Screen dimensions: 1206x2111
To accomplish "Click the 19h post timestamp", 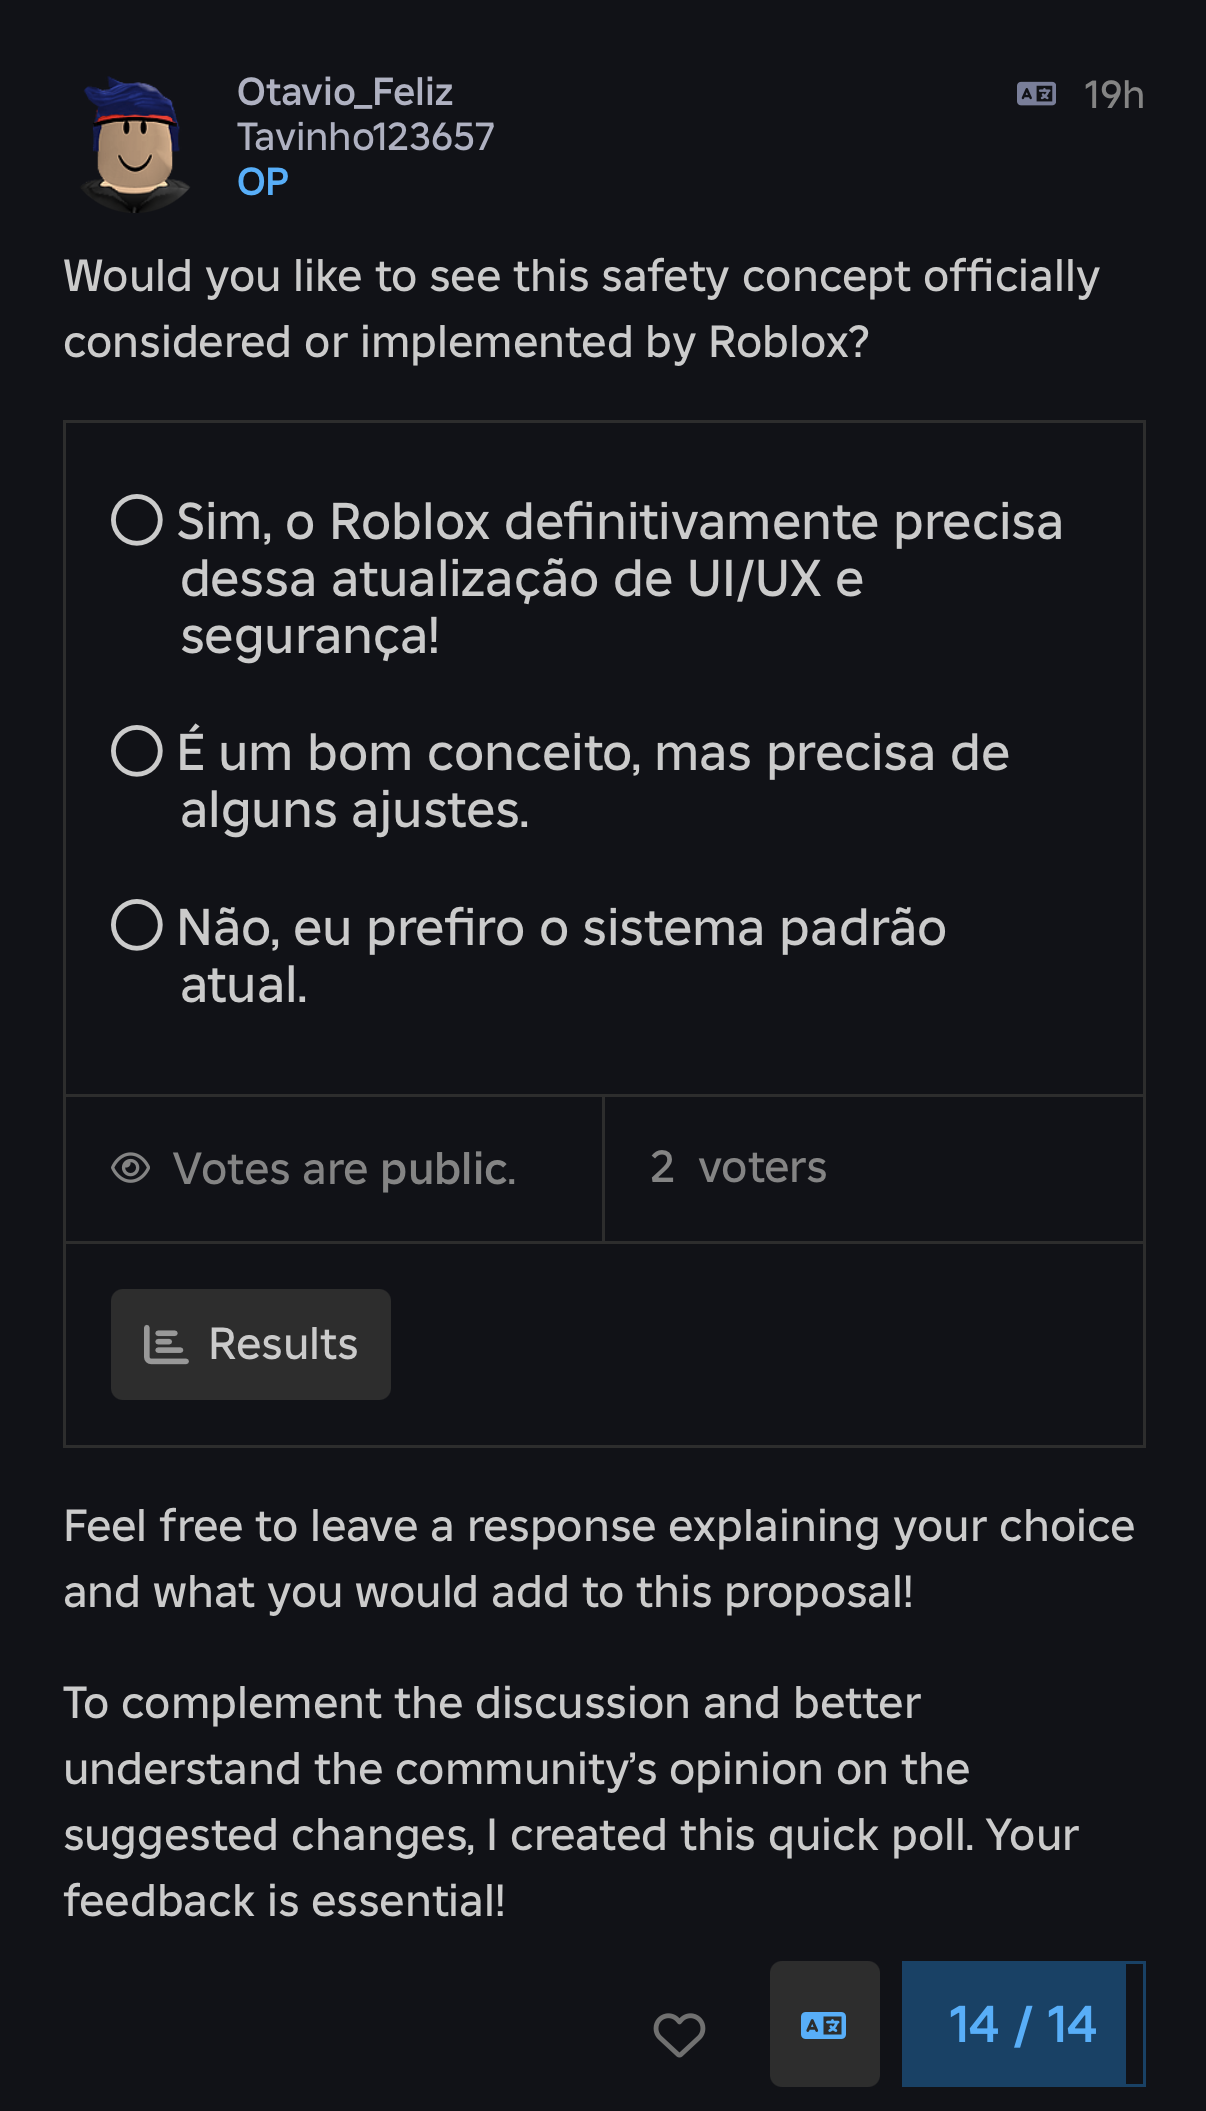I will click(x=1114, y=95).
